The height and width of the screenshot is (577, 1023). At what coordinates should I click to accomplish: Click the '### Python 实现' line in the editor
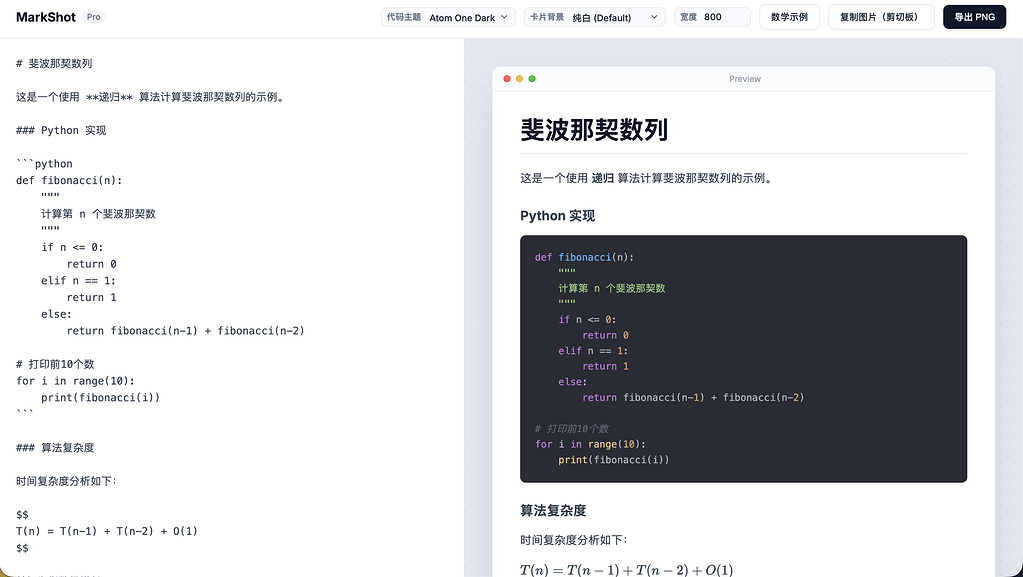[61, 130]
